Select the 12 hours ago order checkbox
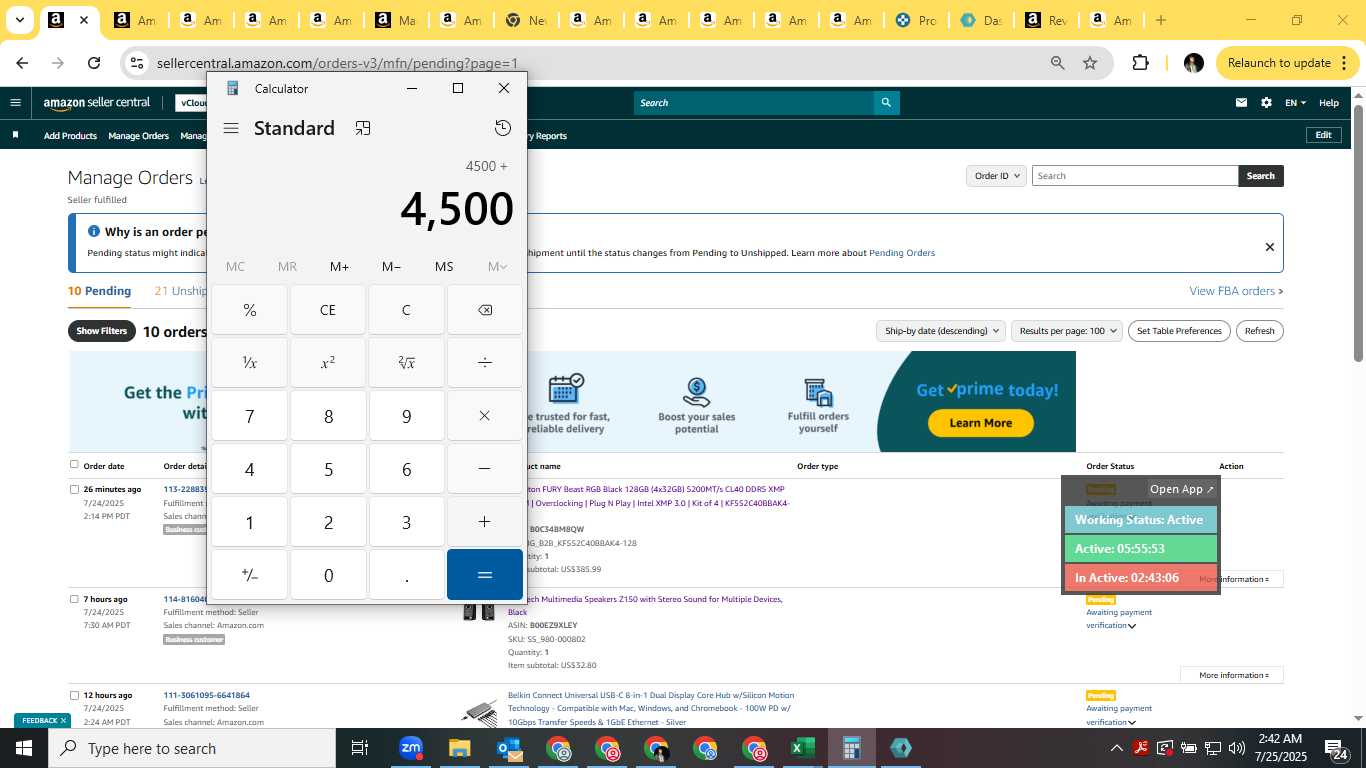The height and width of the screenshot is (768, 1366). point(74,695)
